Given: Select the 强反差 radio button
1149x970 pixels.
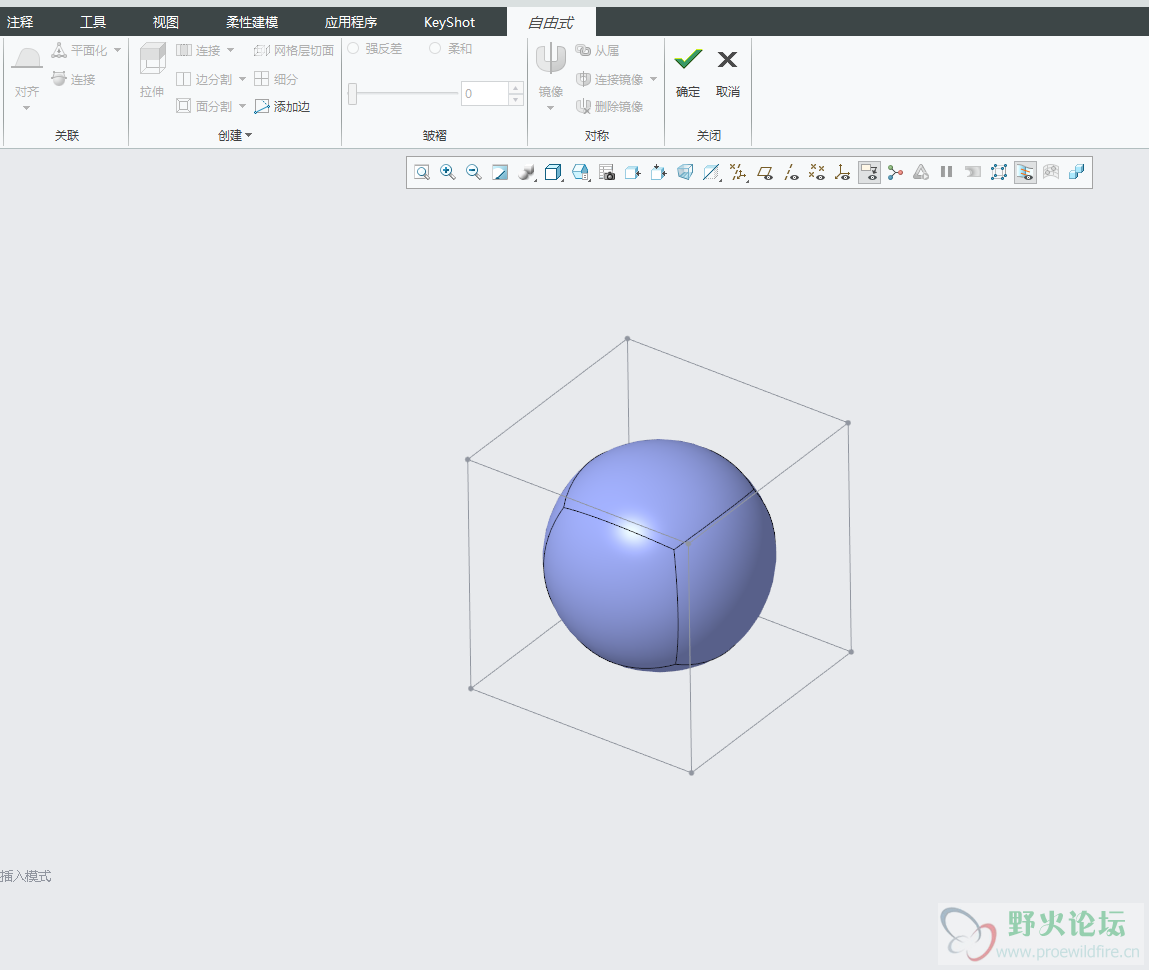Looking at the screenshot, I should [353, 48].
